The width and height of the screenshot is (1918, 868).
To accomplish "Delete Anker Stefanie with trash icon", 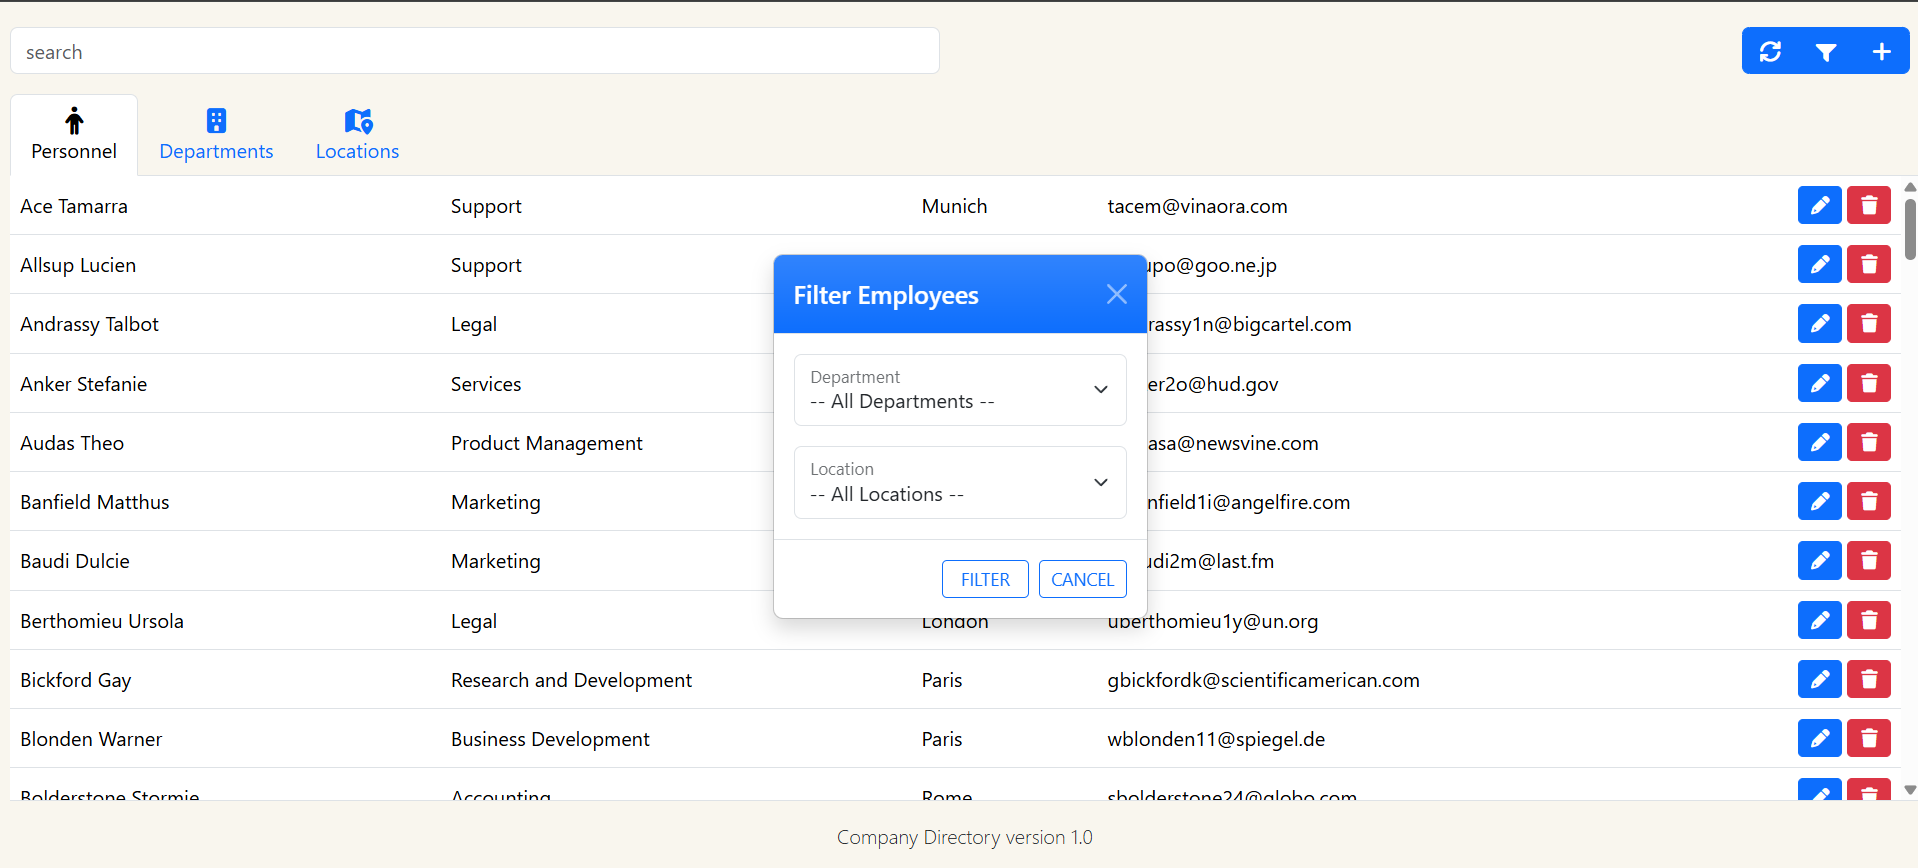I will 1868,384.
